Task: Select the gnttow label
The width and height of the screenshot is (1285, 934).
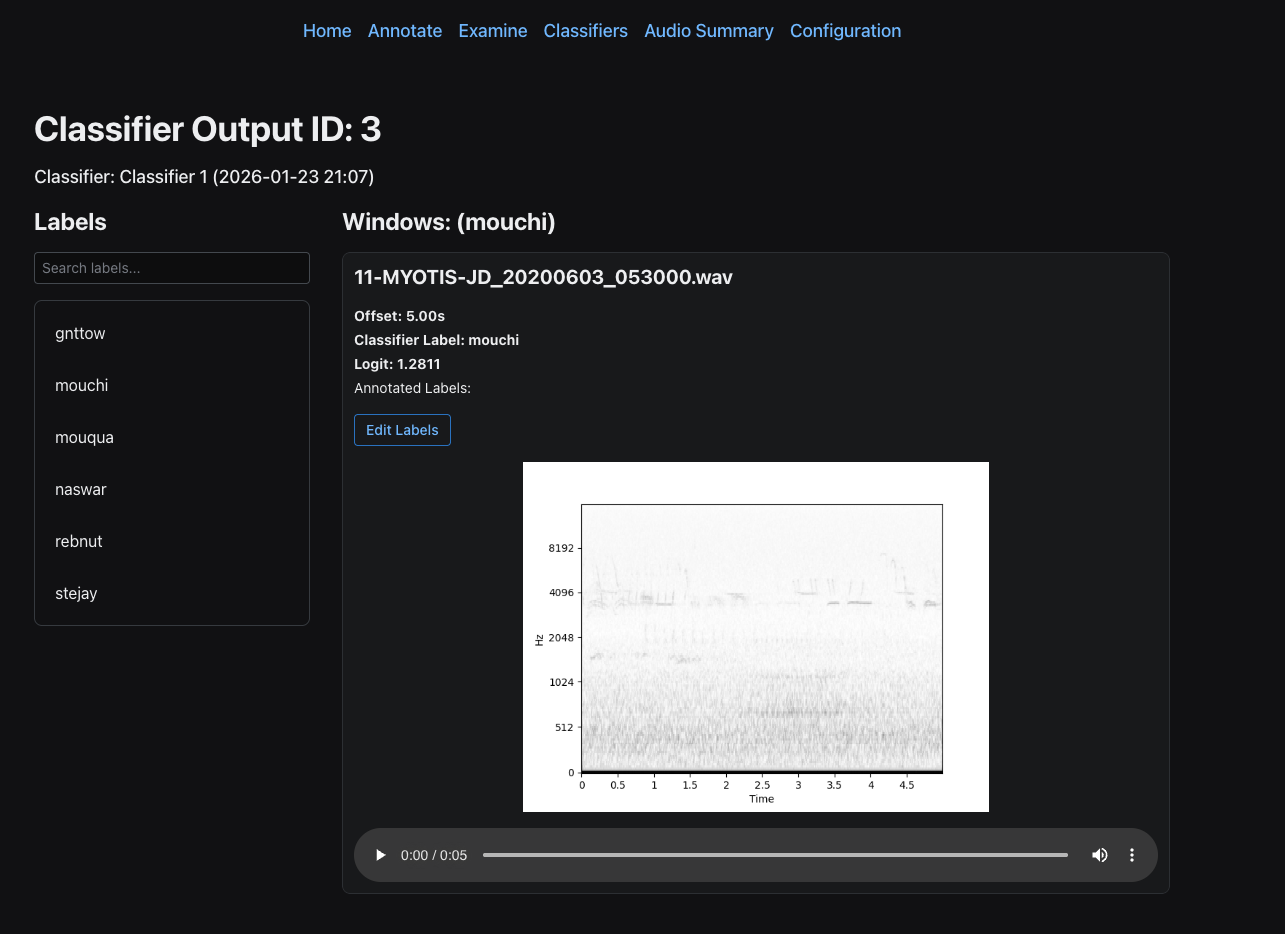Action: click(x=80, y=334)
